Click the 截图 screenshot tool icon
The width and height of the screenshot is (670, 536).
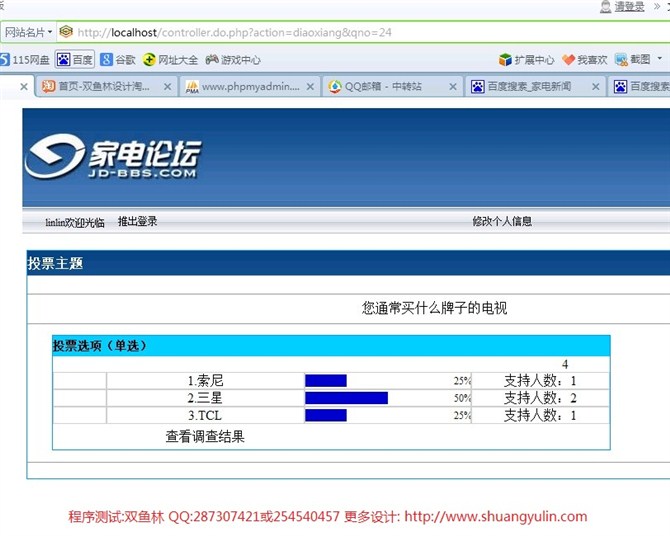point(622,60)
